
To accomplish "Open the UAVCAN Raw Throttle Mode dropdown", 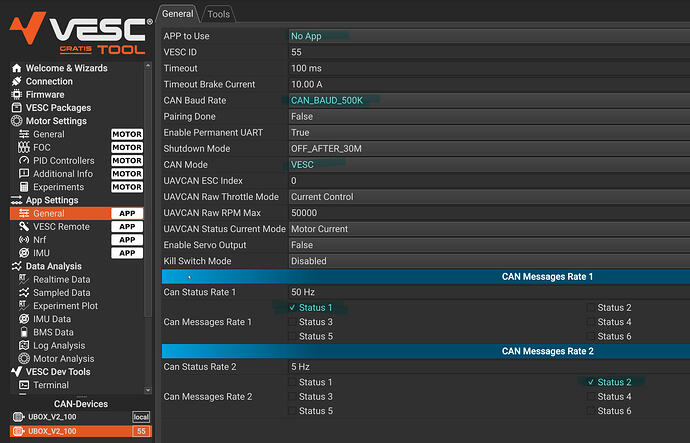I will pyautogui.click(x=489, y=197).
